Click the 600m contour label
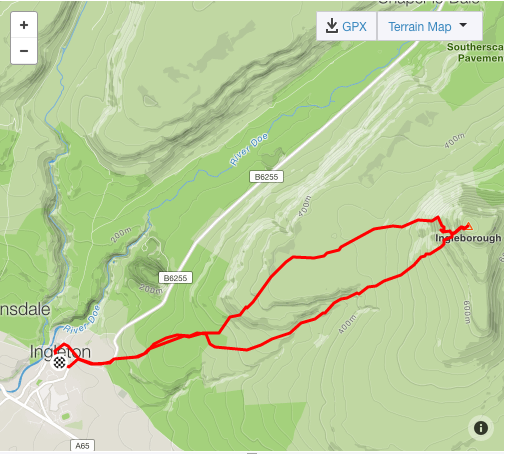 click(467, 312)
